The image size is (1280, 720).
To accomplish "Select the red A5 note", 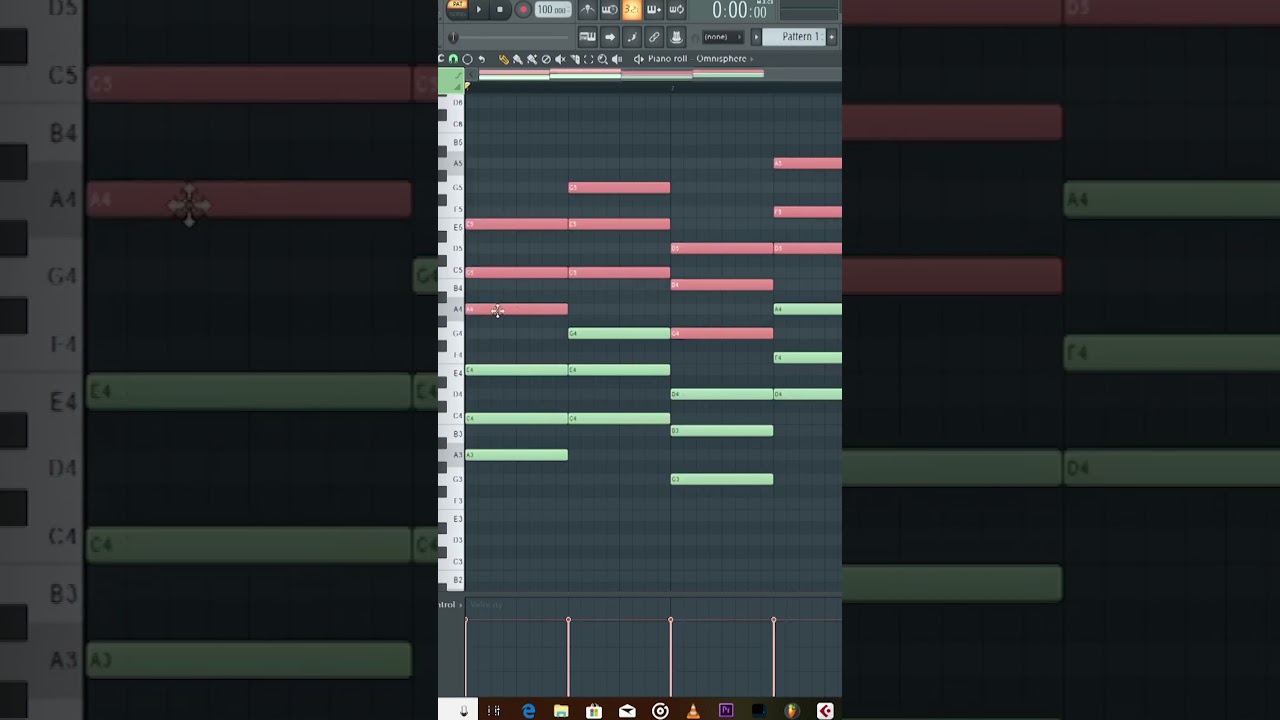I will pos(807,163).
